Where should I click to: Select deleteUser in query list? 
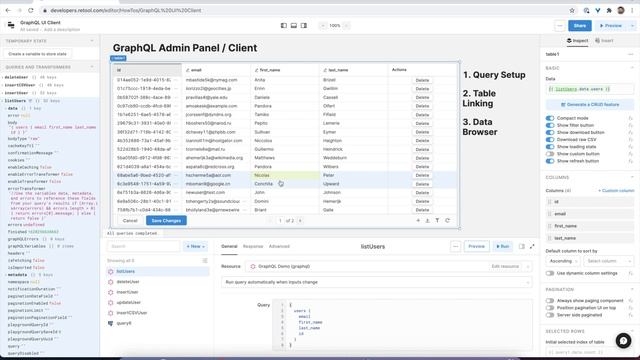point(128,282)
